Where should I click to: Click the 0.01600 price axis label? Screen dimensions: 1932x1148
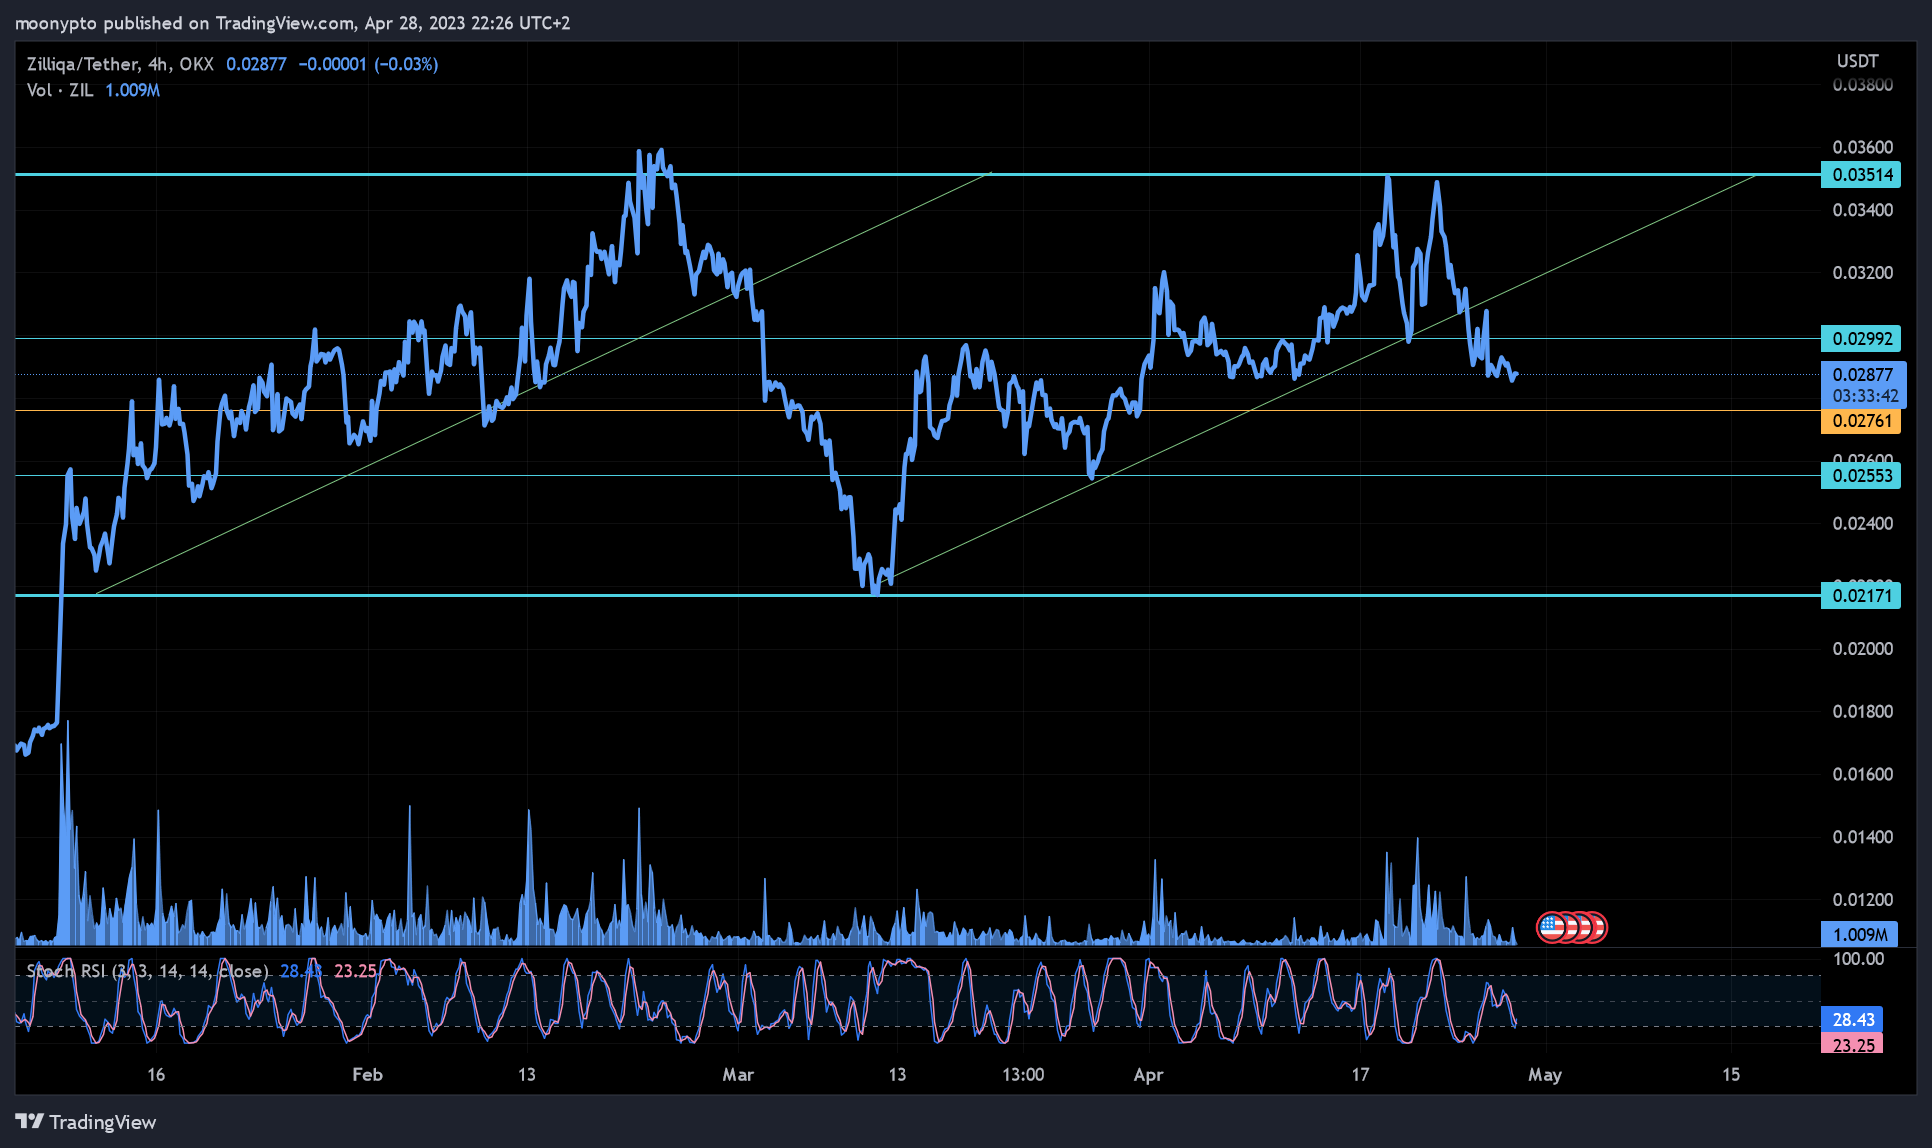(x=1862, y=774)
